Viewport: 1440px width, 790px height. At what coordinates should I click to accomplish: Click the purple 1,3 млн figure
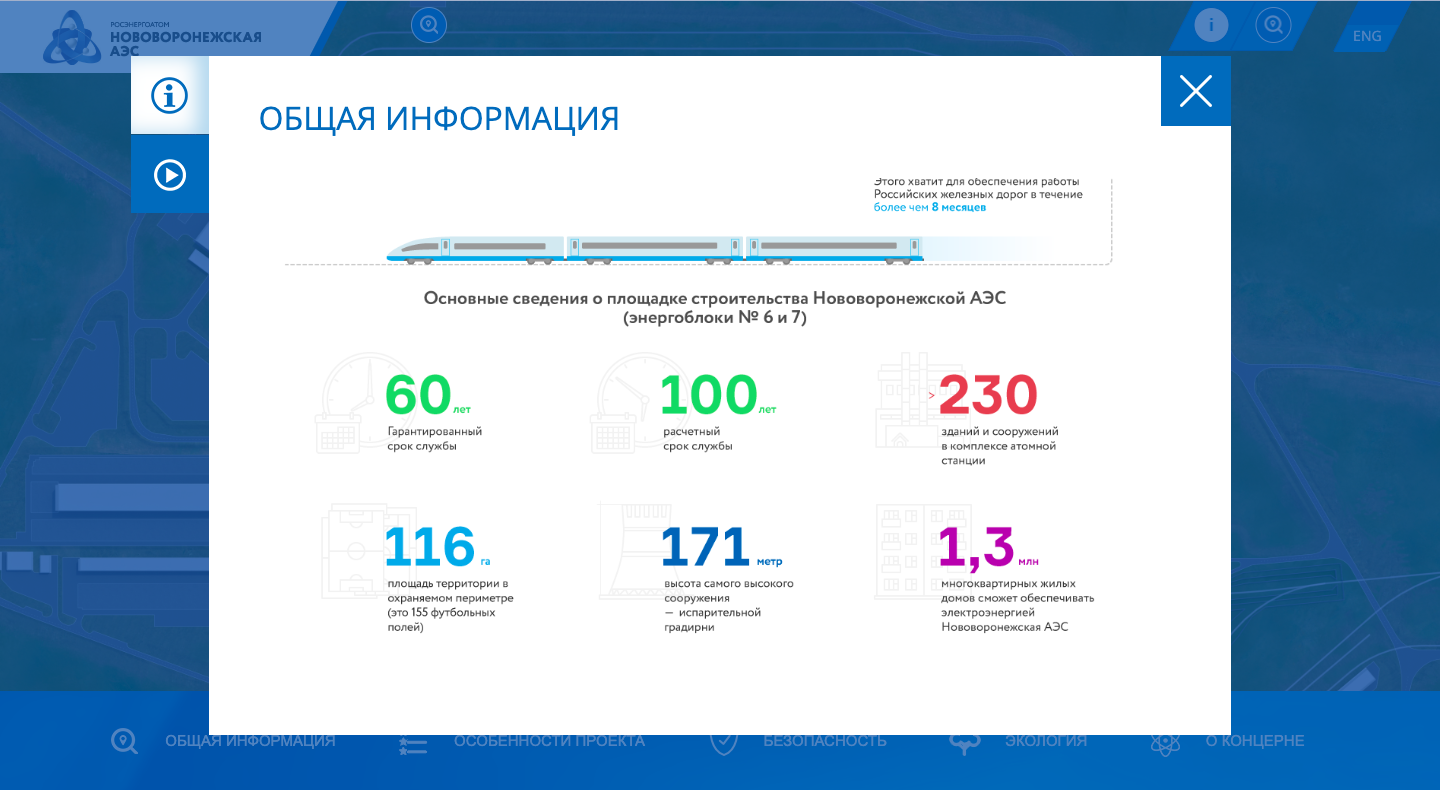[x=976, y=547]
